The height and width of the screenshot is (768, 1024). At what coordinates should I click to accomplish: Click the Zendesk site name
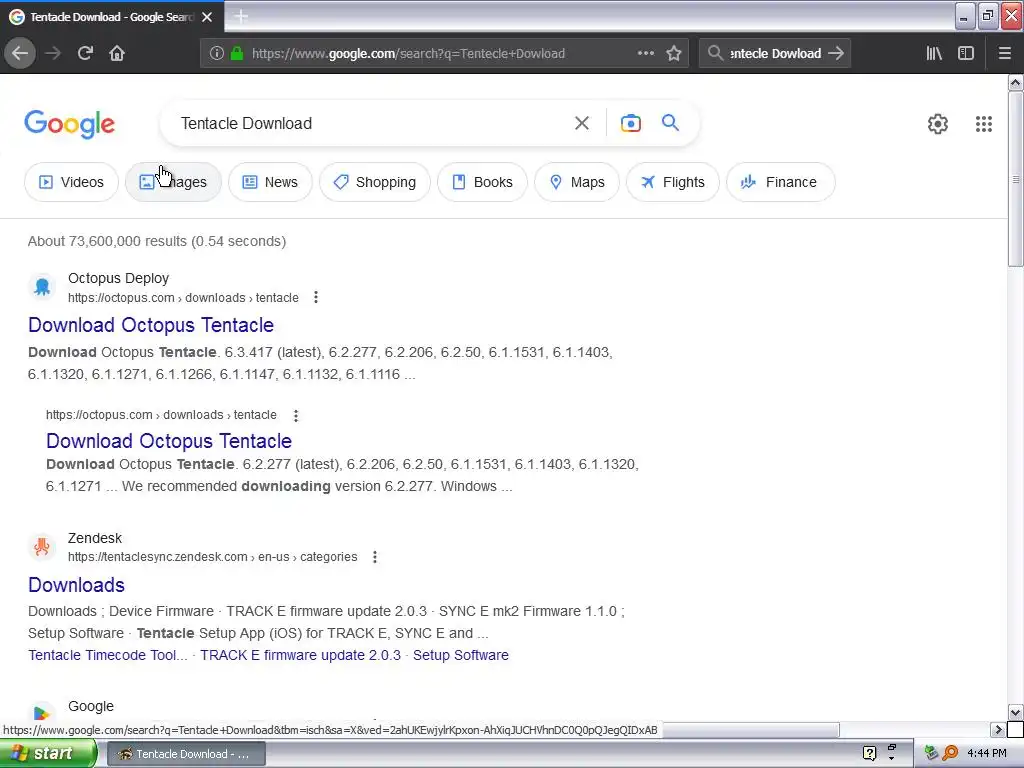(x=95, y=538)
